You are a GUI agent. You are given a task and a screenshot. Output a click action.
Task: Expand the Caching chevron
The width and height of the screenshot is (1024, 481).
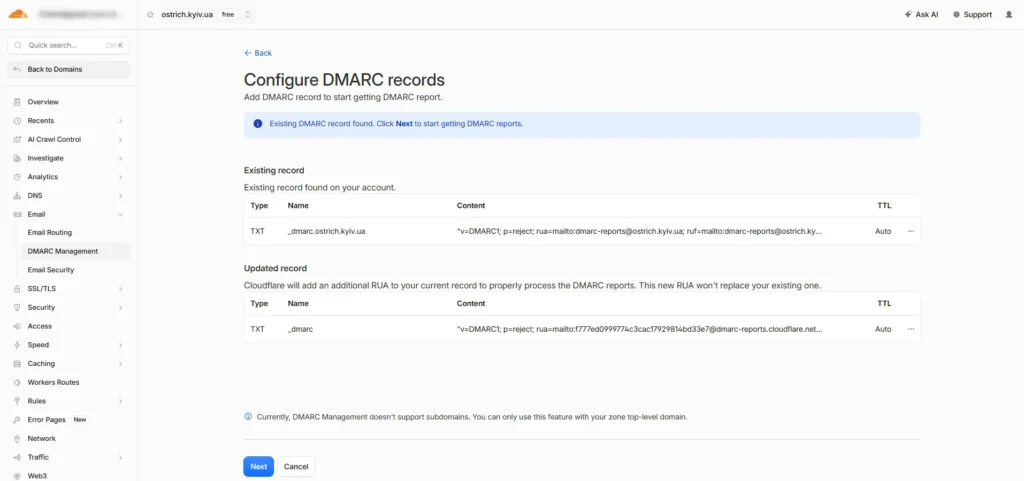pyautogui.click(x=120, y=364)
